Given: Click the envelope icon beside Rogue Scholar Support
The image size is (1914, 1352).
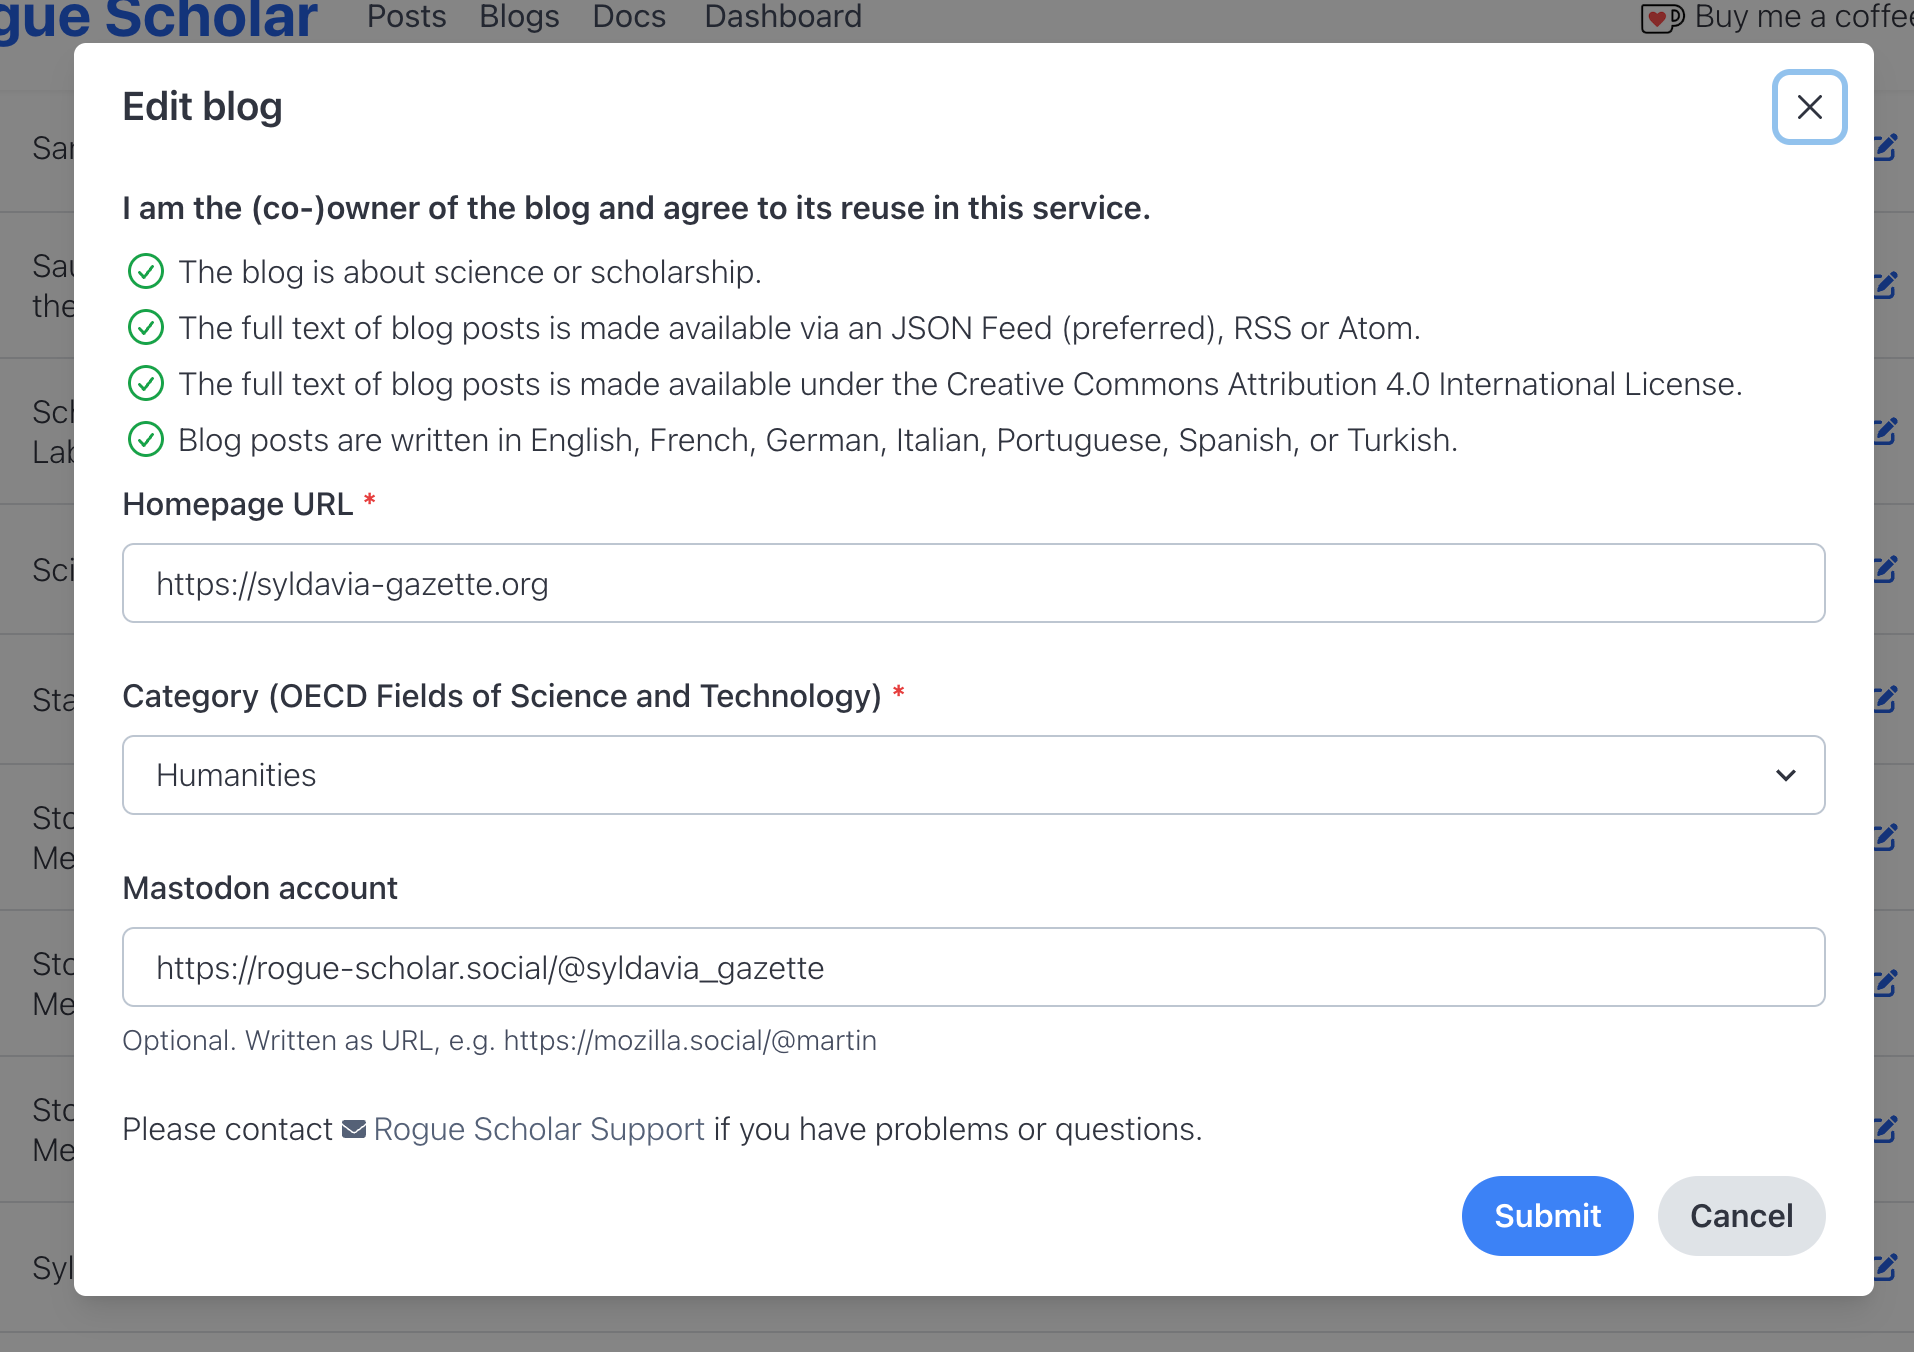Looking at the screenshot, I should click(x=353, y=1129).
